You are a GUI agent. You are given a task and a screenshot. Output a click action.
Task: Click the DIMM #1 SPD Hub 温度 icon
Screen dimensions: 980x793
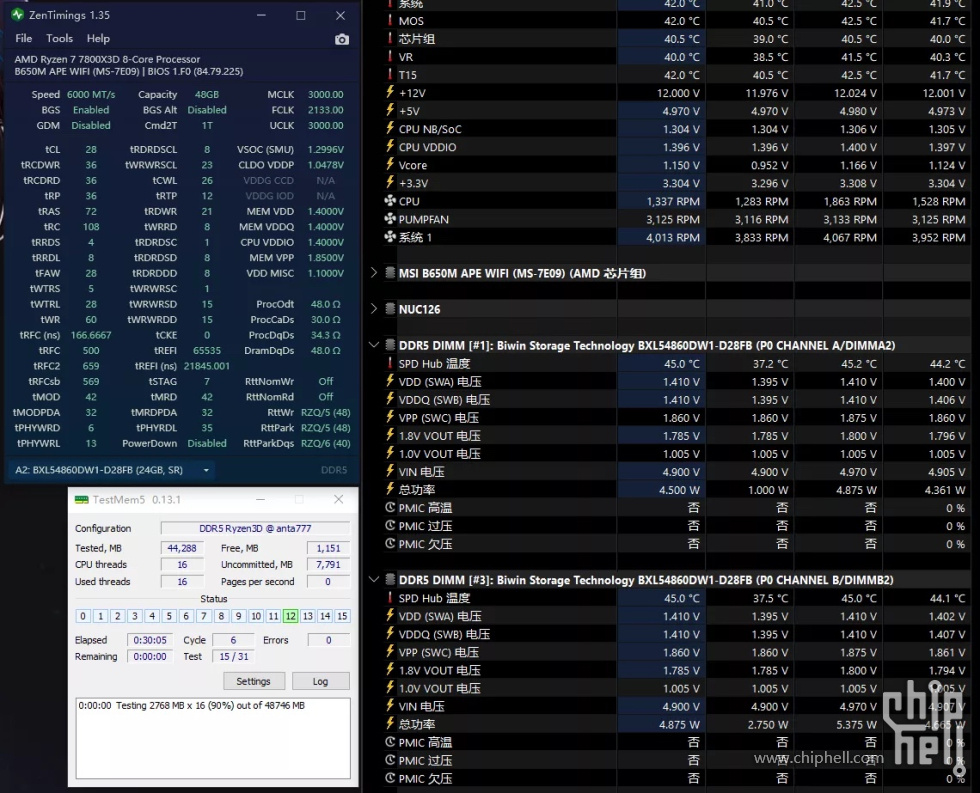tap(390, 363)
